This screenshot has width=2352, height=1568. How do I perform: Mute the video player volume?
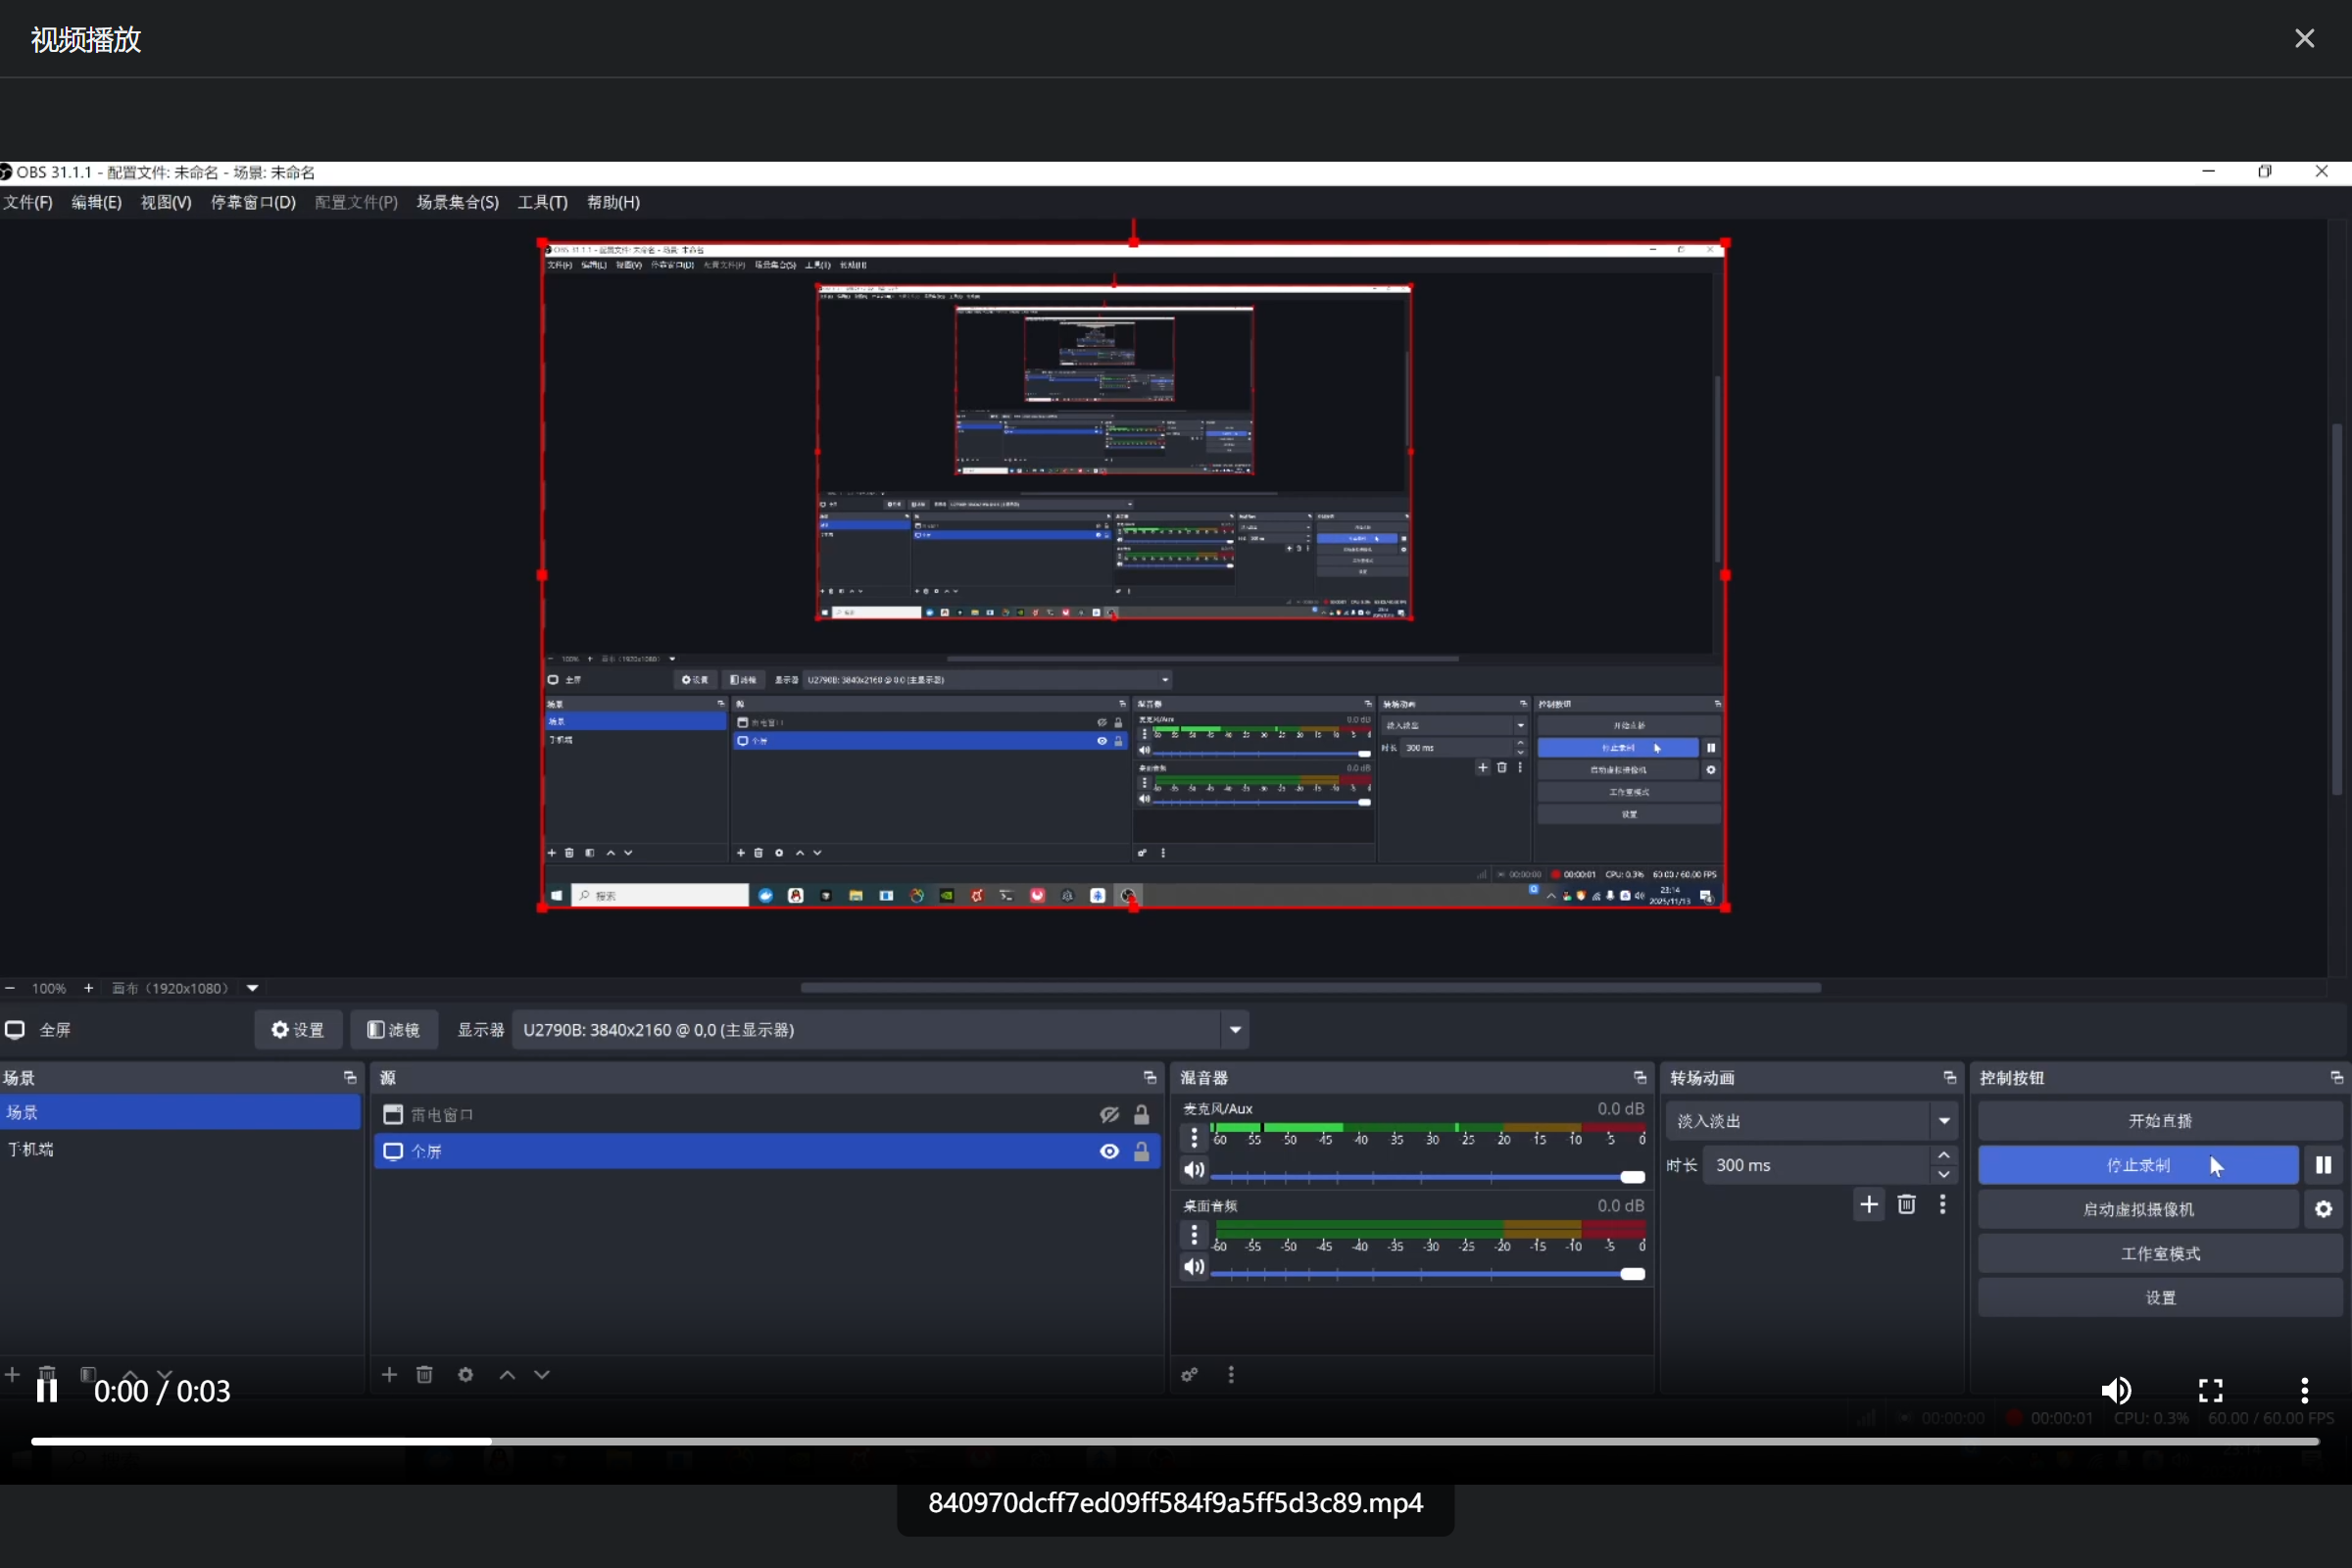(2116, 1390)
